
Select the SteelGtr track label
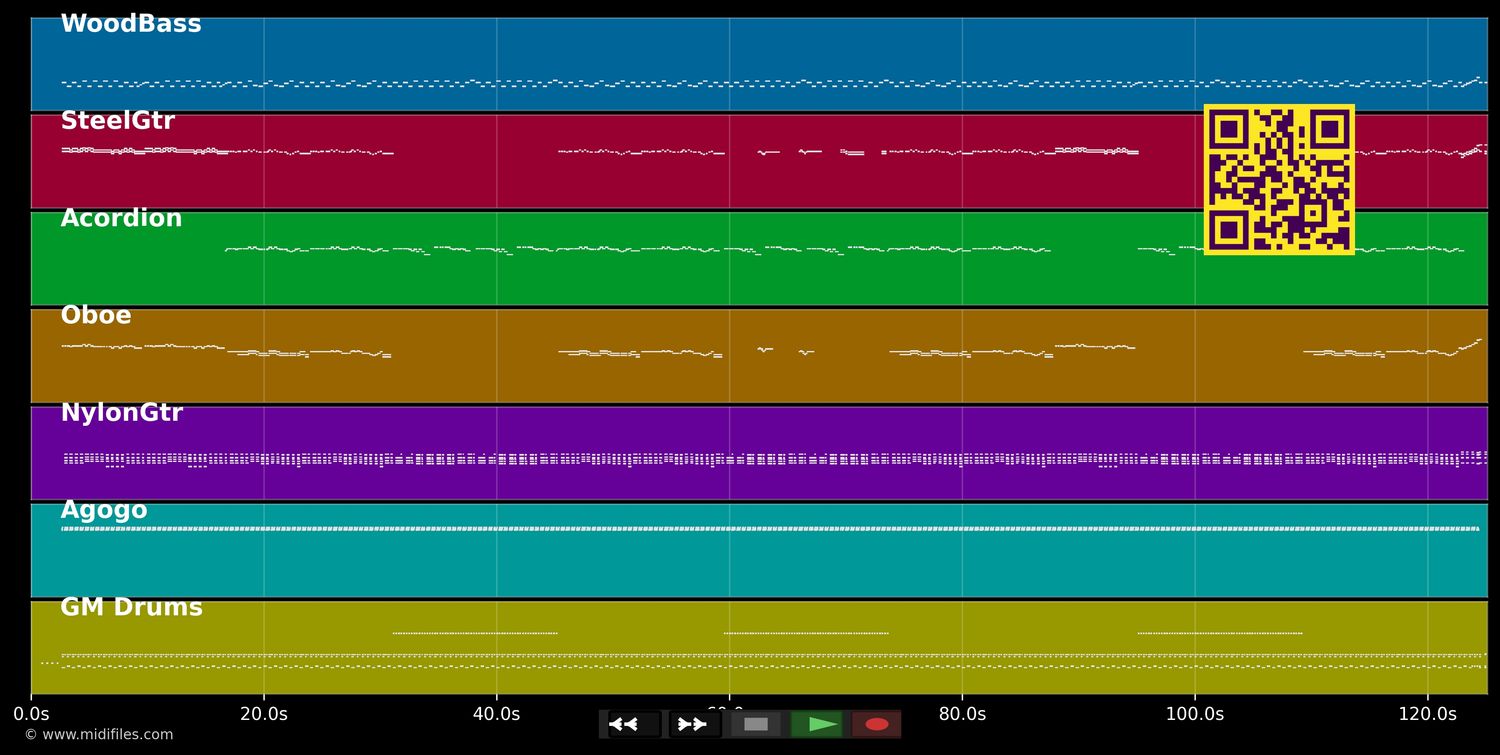(118, 121)
